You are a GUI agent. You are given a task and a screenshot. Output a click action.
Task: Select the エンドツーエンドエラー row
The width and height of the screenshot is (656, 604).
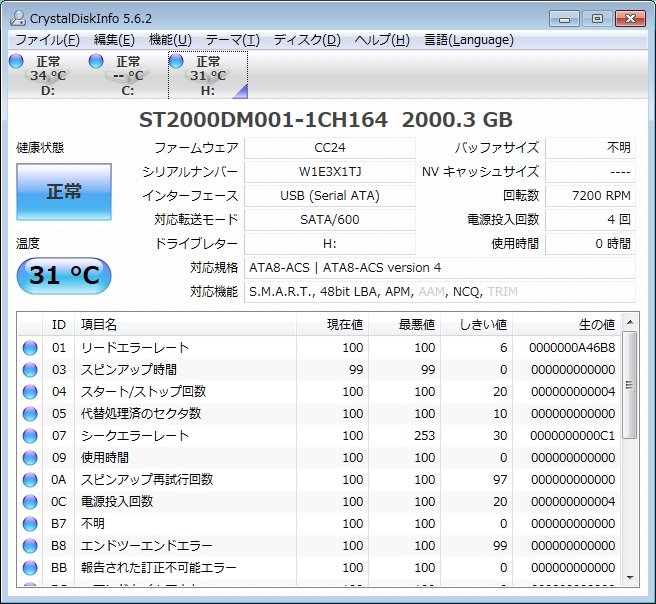point(319,545)
